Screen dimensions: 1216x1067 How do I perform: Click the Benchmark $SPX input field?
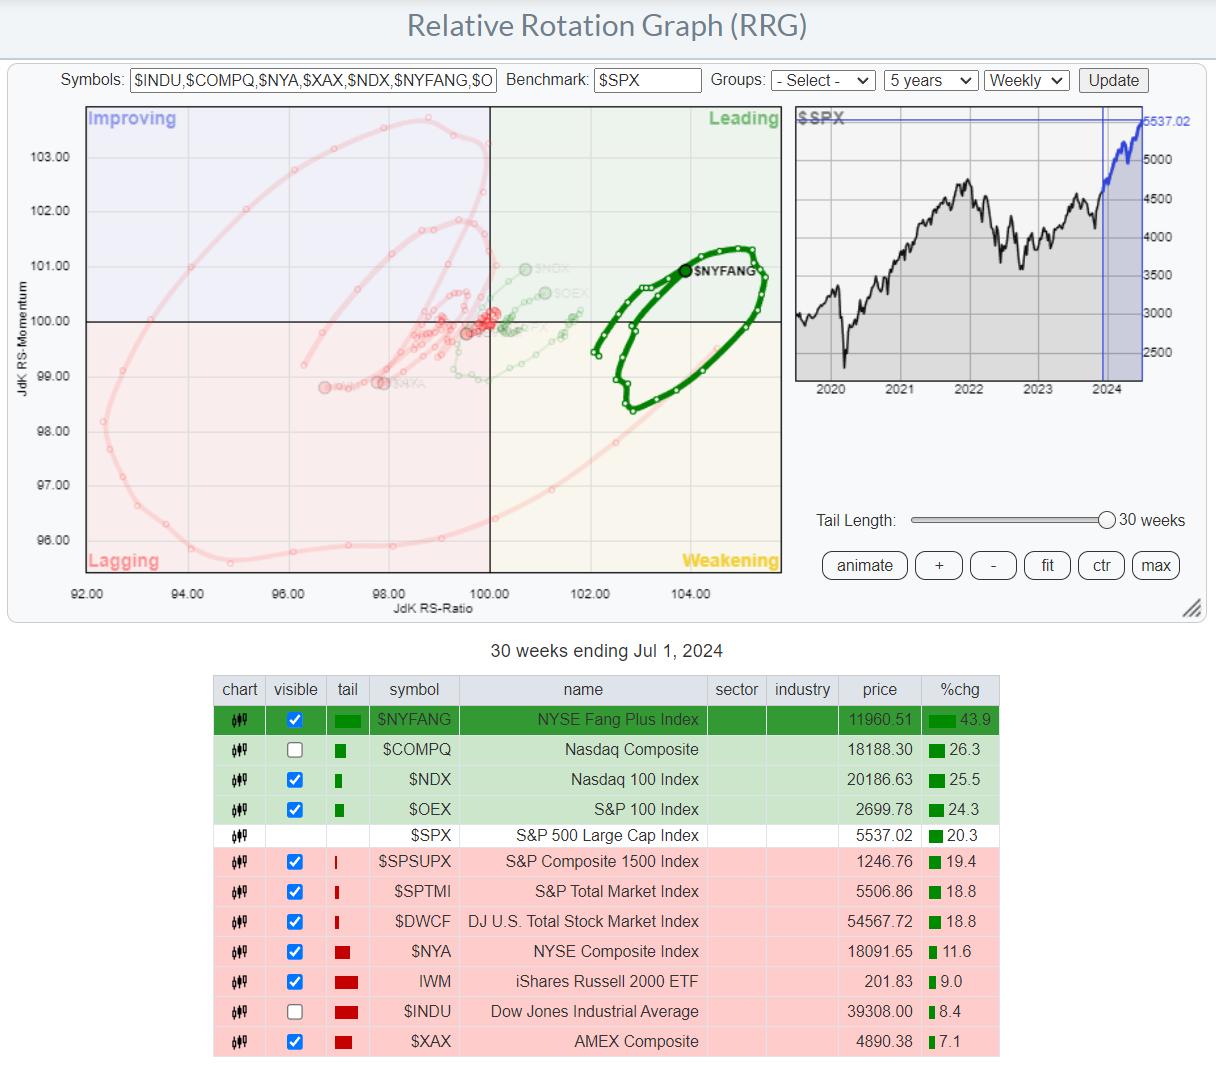(x=647, y=81)
